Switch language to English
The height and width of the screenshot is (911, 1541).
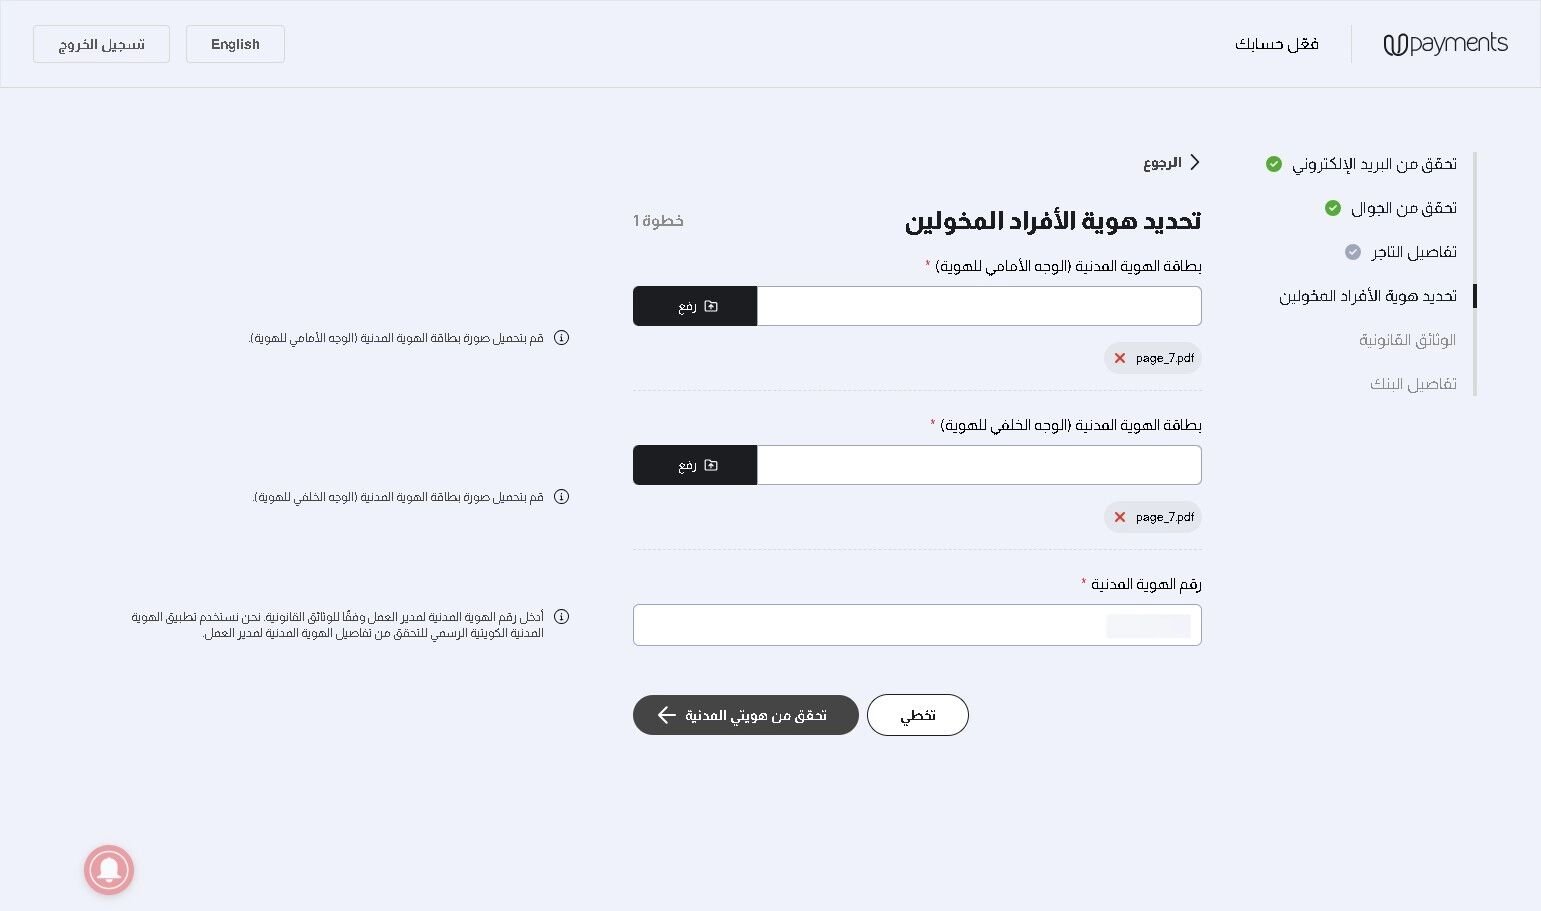(x=235, y=44)
